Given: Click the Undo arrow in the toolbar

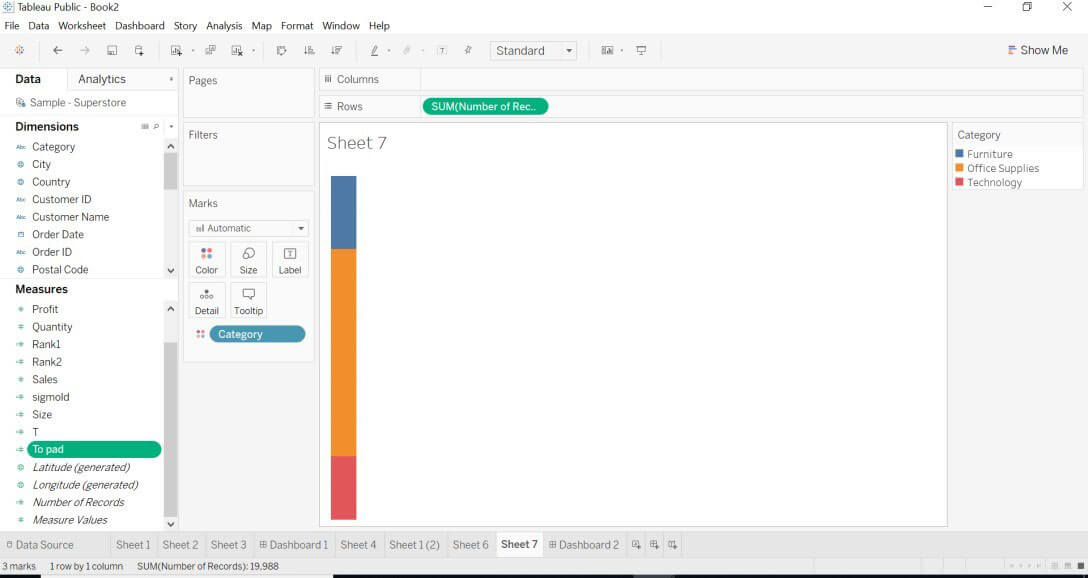Looking at the screenshot, I should [x=57, y=50].
